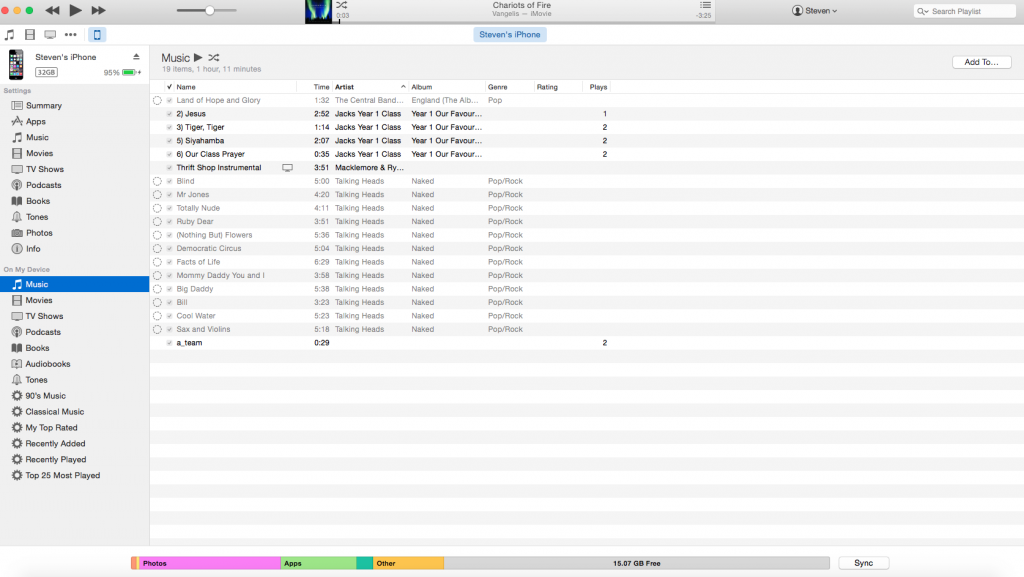Click the Chariots of Fire album artwork
The image size is (1024, 577).
[x=319, y=12]
